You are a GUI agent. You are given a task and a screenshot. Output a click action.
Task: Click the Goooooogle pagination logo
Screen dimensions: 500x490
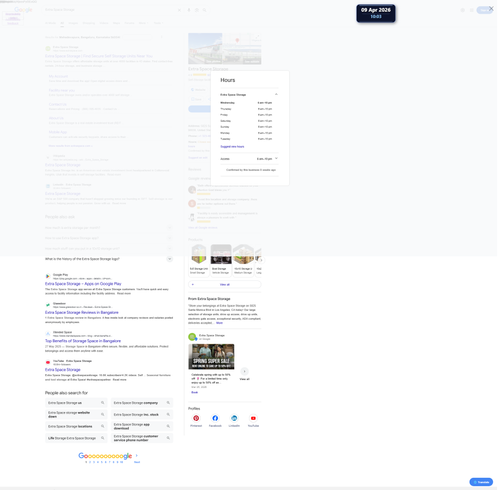pos(105,456)
